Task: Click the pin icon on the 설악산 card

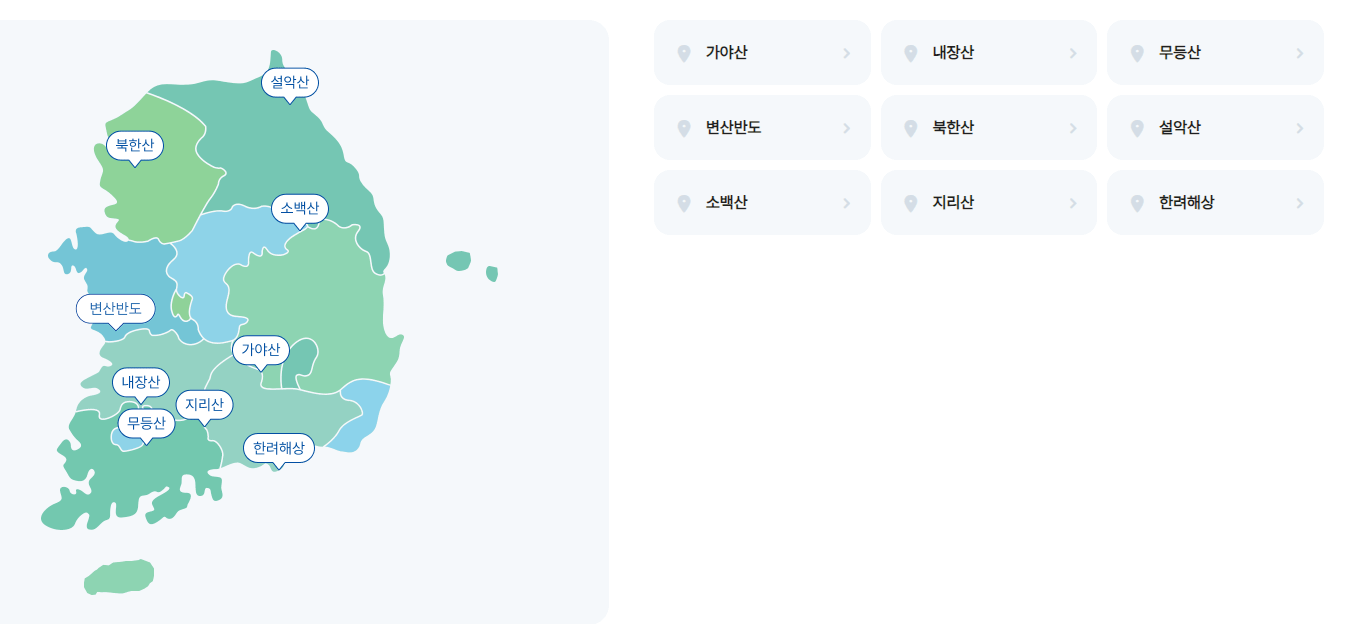Action: (1137, 127)
